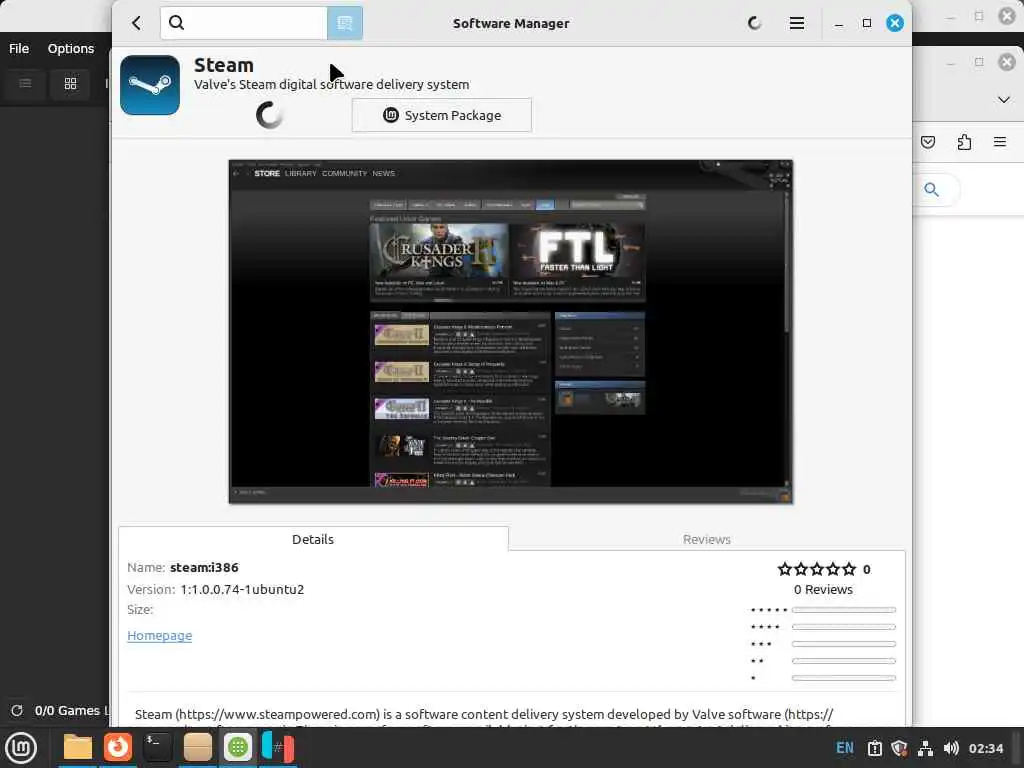Screen dimensions: 1024x768
Task: Open the Steam Homepage link
Action: pos(159,635)
